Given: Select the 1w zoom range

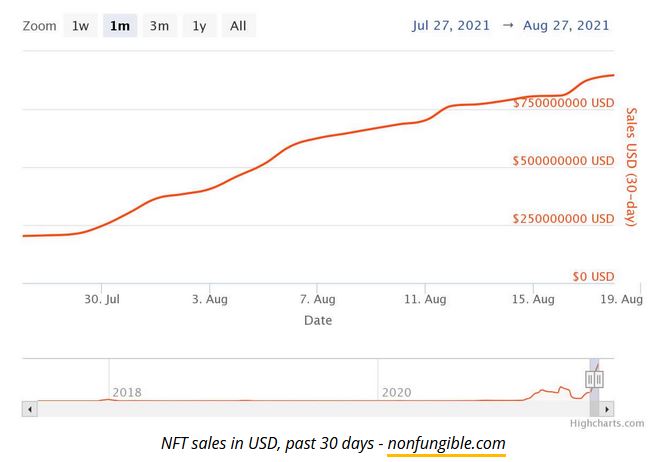Looking at the screenshot, I should 80,26.
